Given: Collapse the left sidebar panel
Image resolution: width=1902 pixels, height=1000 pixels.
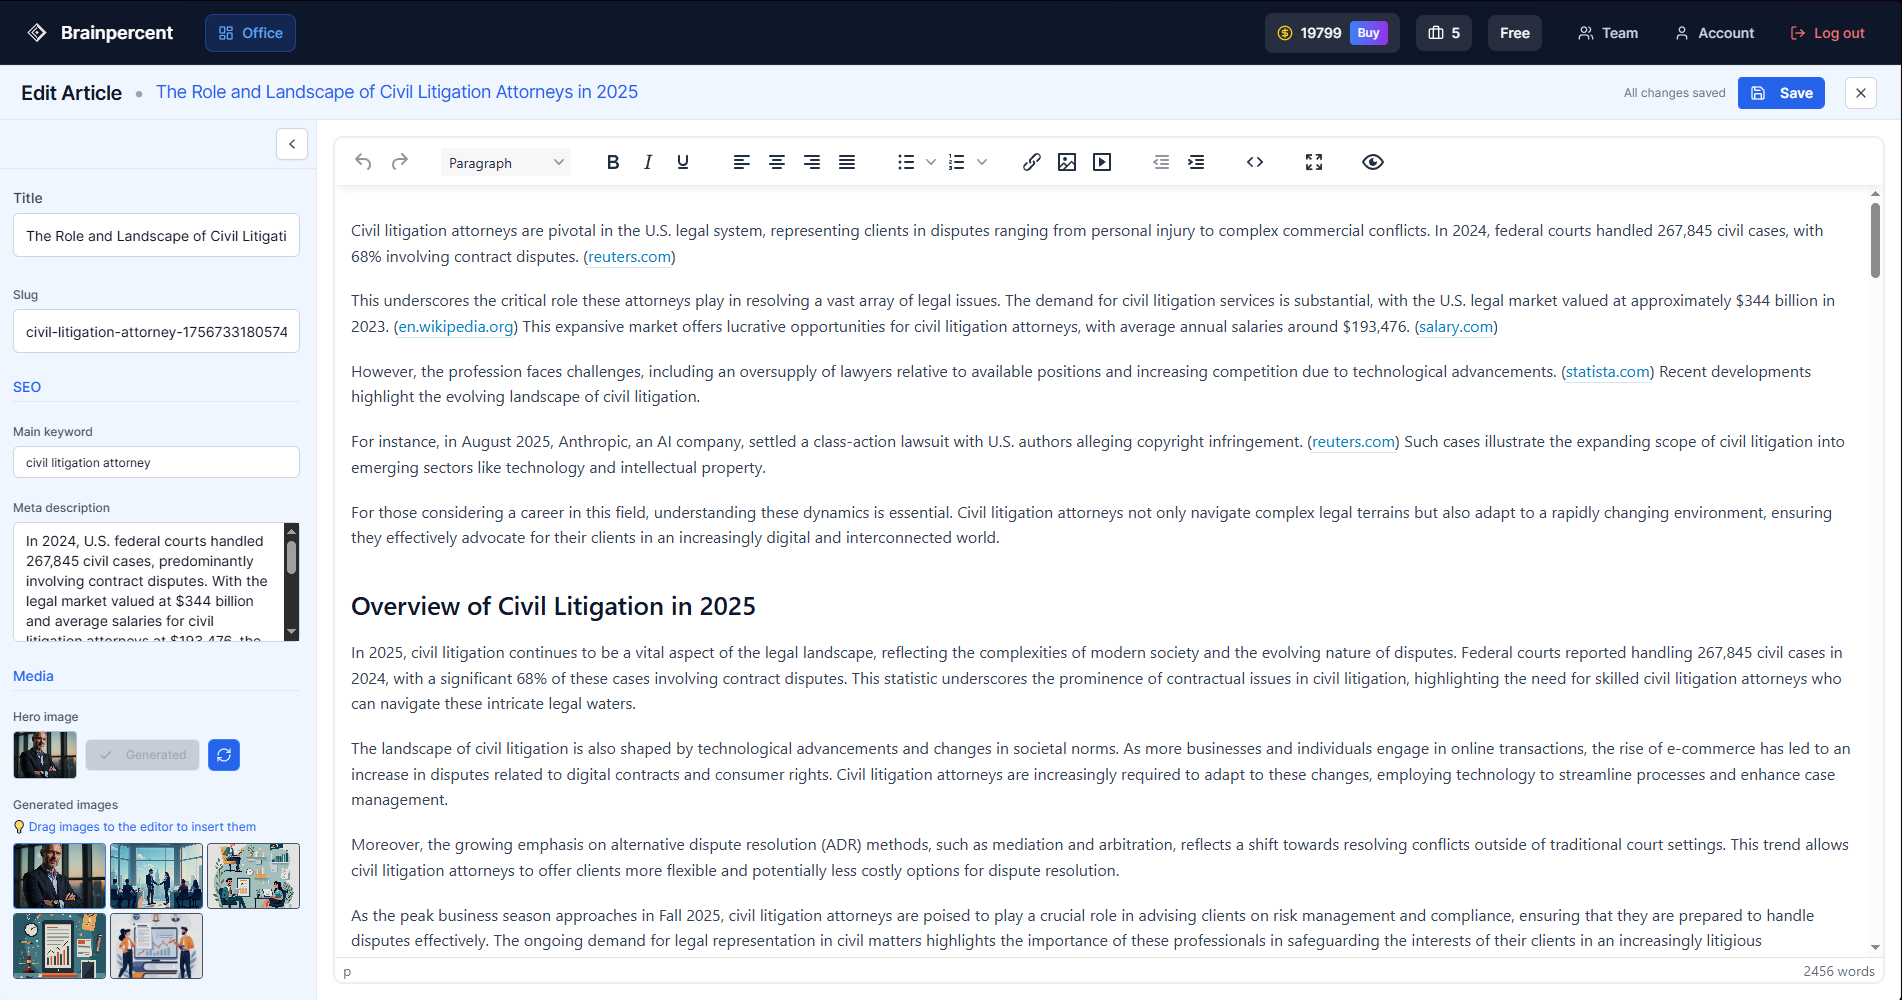Looking at the screenshot, I should [292, 144].
